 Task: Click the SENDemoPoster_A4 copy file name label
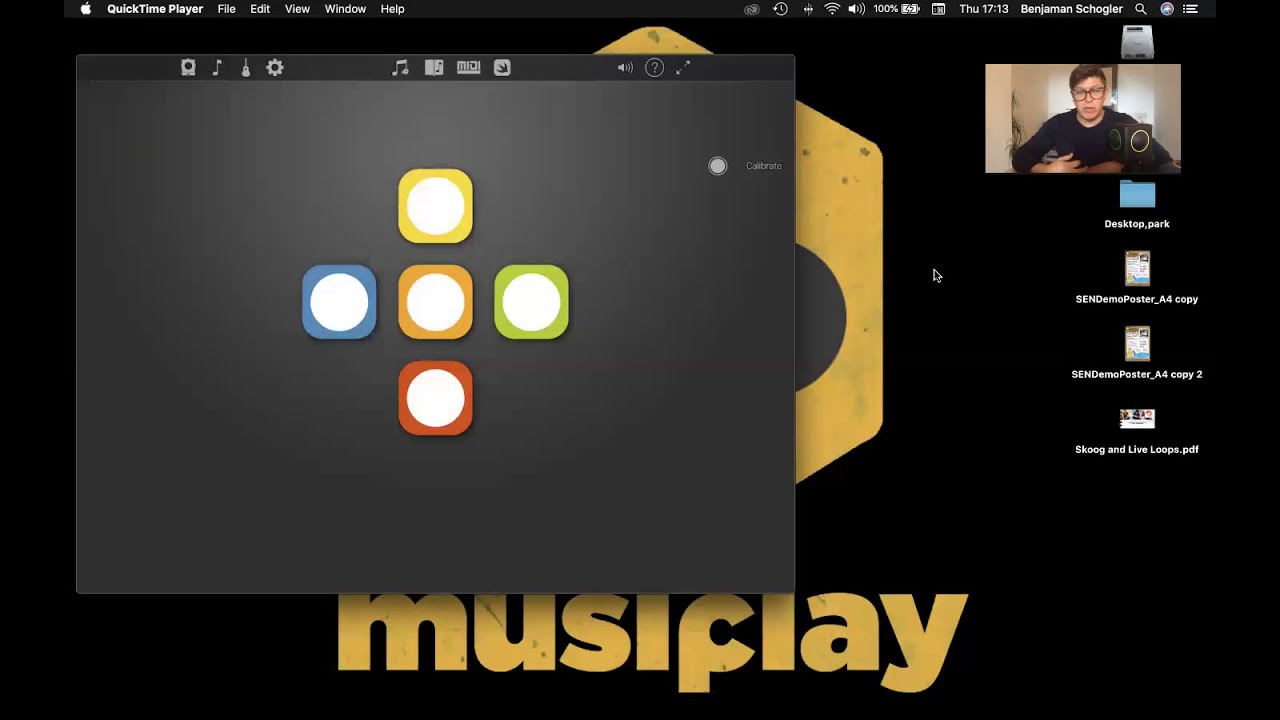[x=1137, y=299]
